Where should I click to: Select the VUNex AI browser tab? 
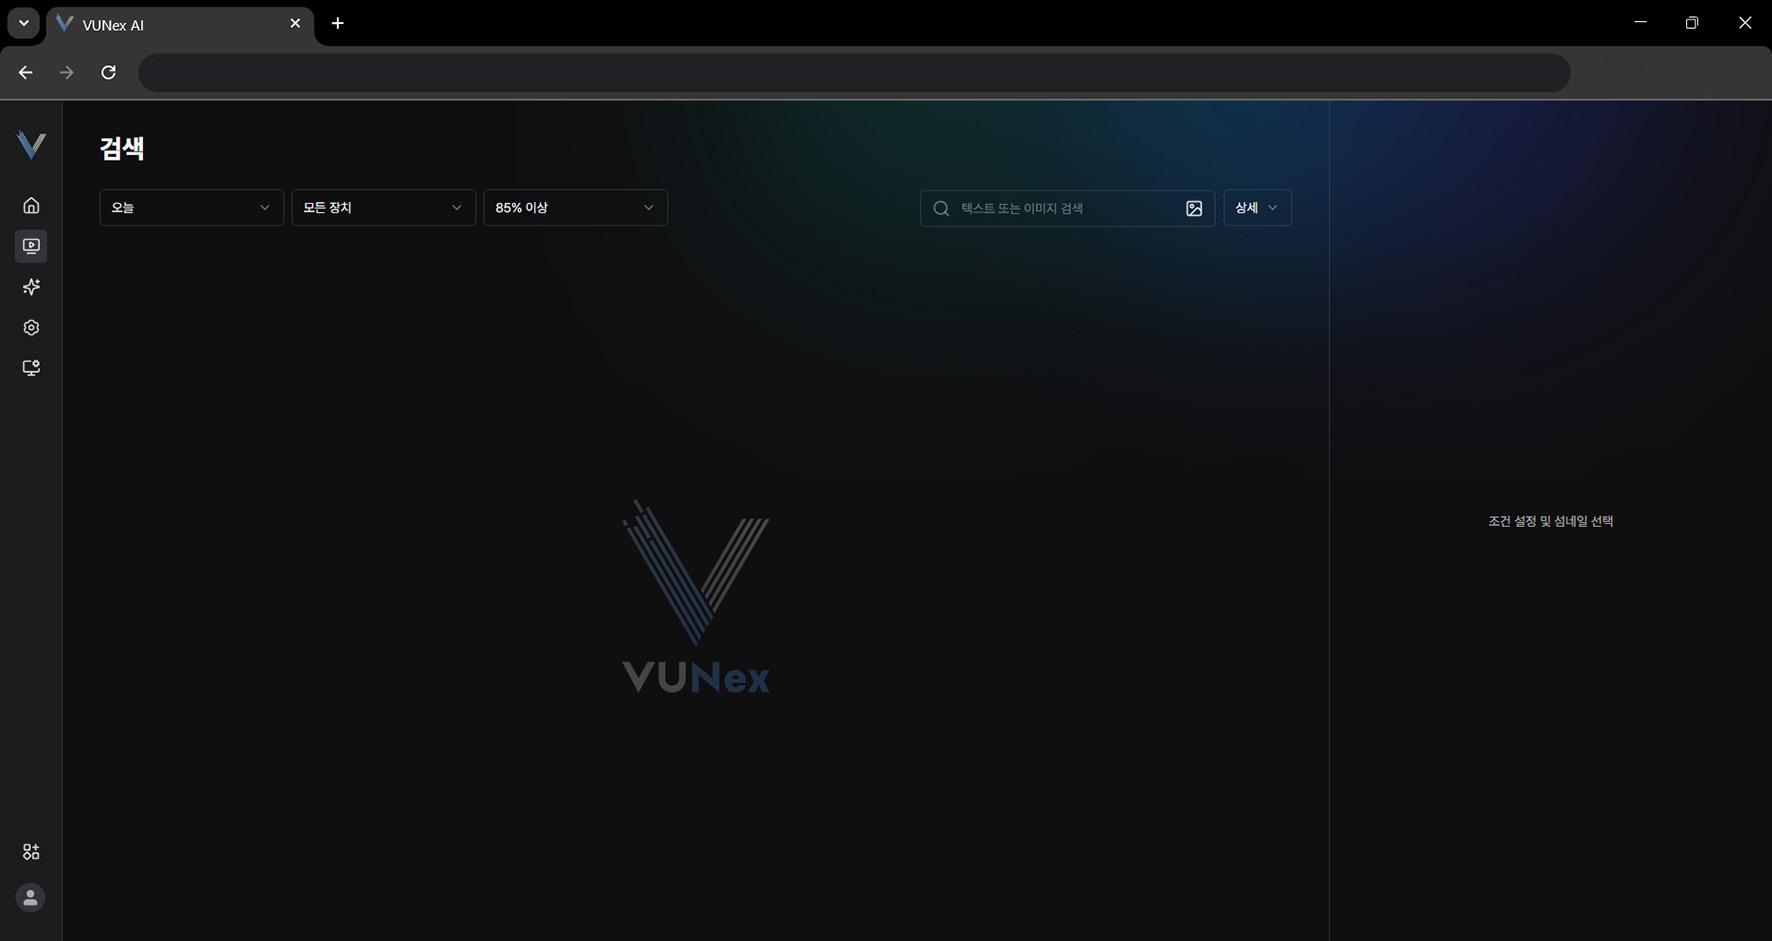point(170,24)
